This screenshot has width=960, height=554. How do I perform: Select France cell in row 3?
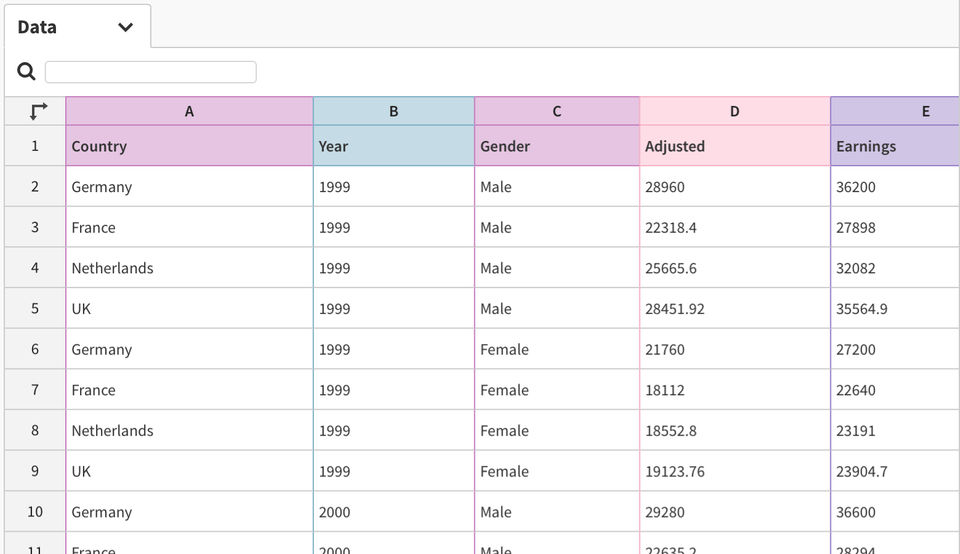189,227
